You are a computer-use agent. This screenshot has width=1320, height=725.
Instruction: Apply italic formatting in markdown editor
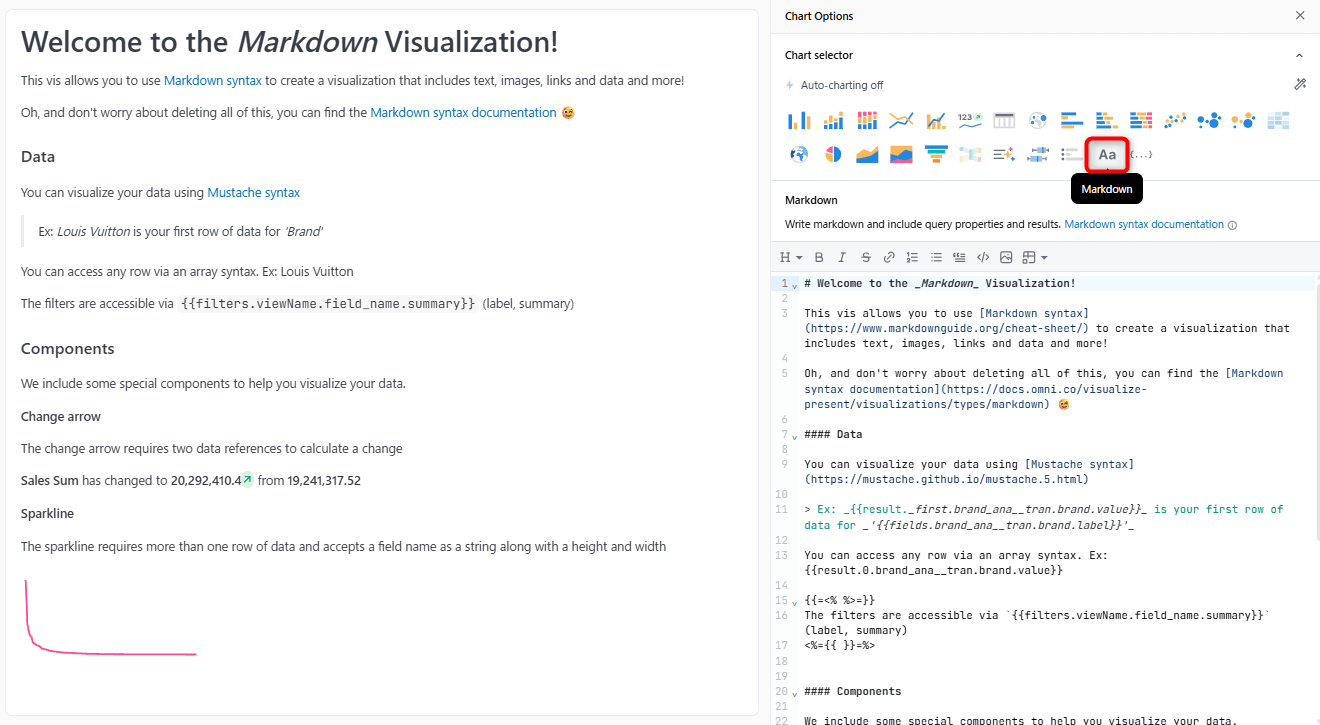click(x=842, y=257)
